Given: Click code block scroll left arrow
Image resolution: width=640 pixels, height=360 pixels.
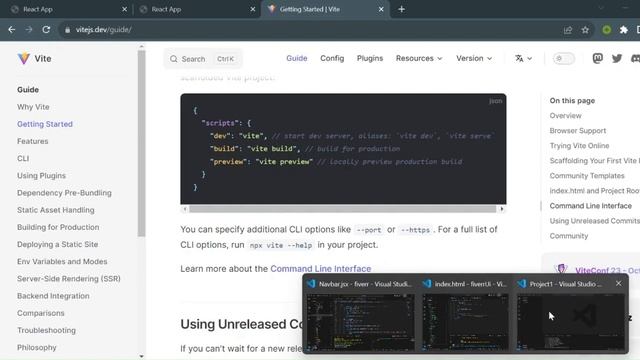Looking at the screenshot, I should coord(184,209).
